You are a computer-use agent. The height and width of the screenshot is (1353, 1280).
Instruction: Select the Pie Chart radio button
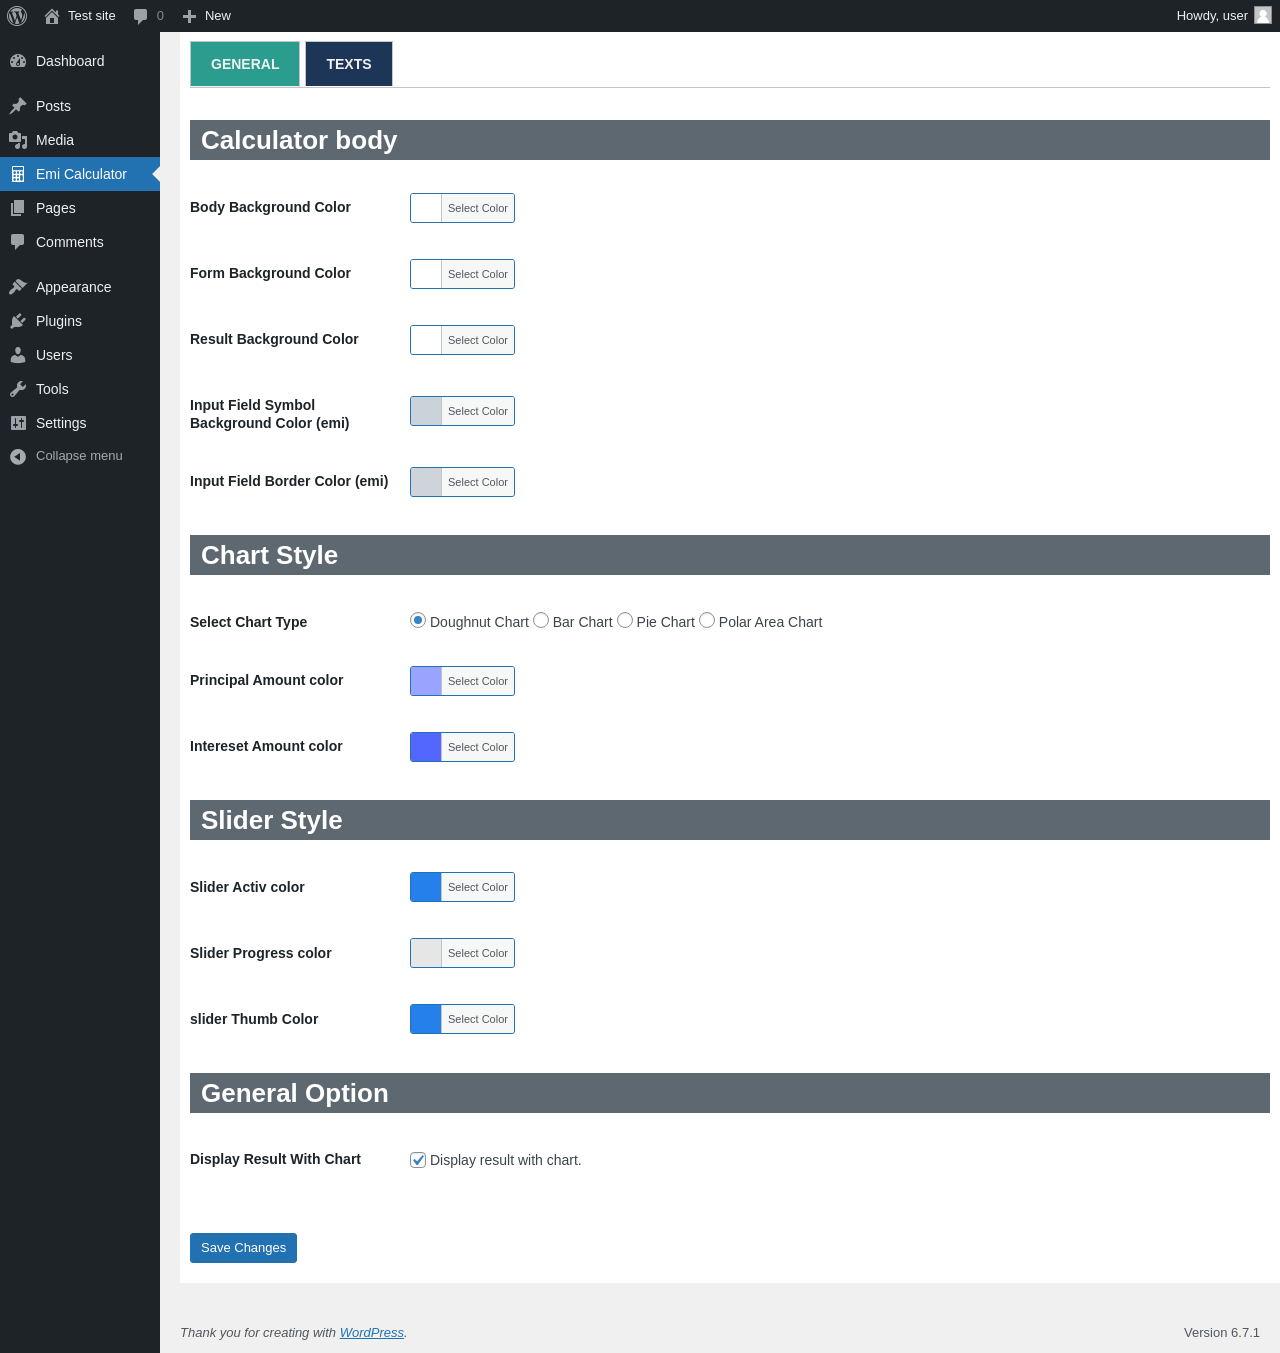(625, 620)
